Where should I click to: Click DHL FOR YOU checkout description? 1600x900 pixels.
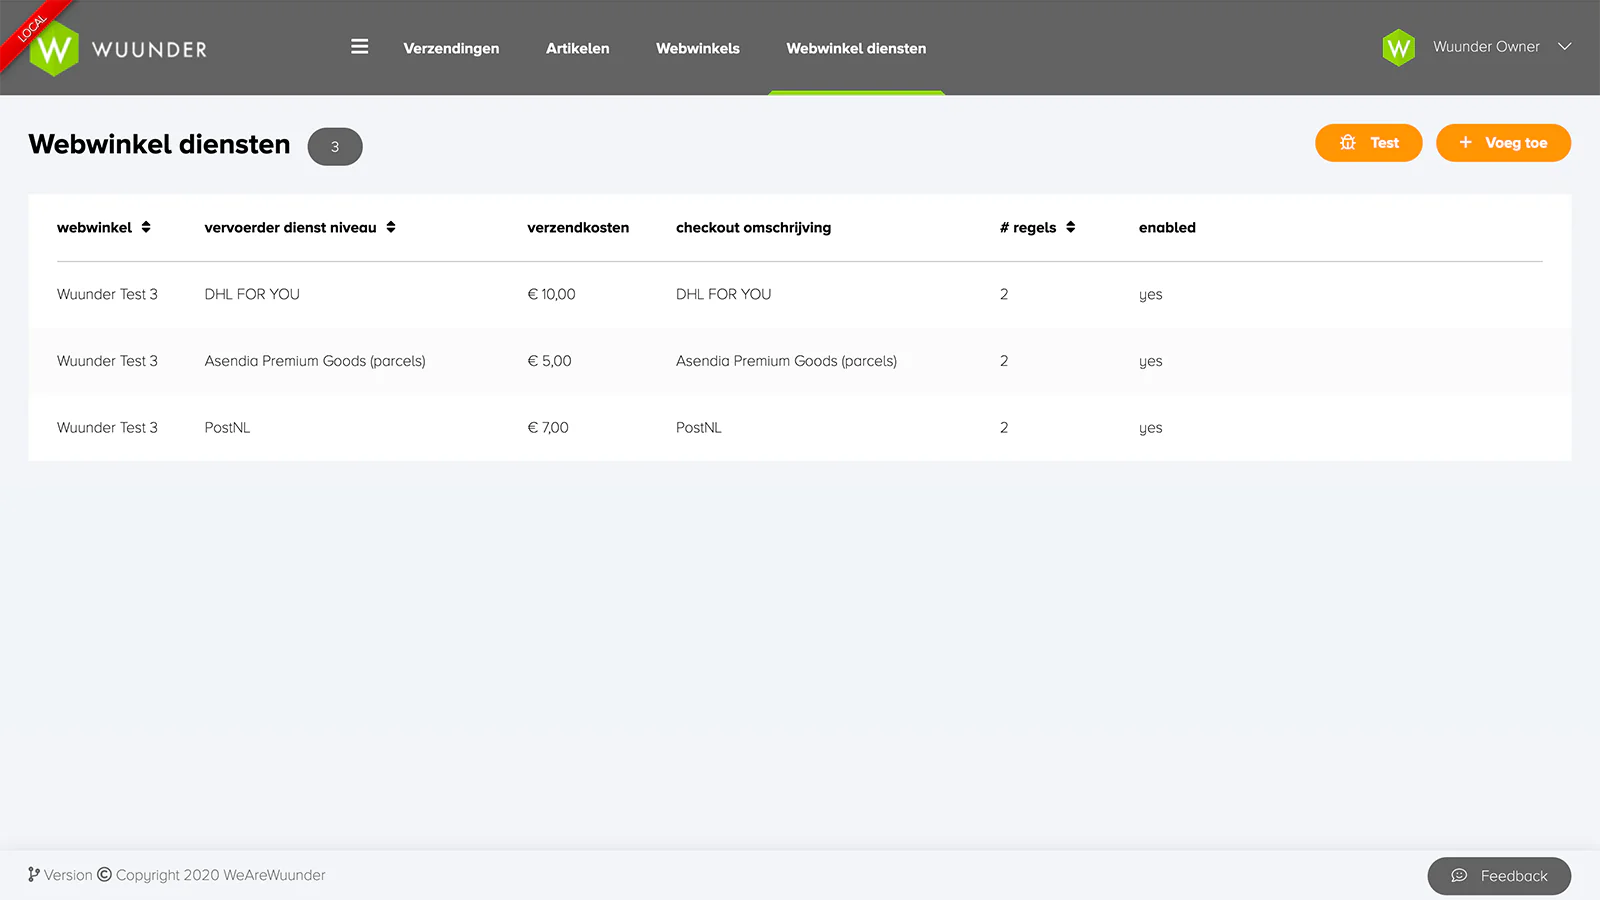tap(723, 294)
